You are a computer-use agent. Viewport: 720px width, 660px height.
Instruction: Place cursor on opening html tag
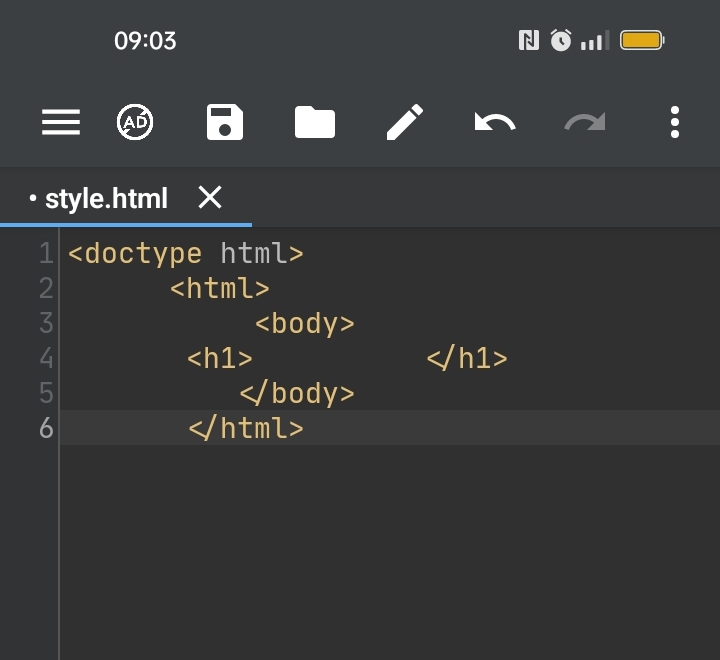click(220, 289)
